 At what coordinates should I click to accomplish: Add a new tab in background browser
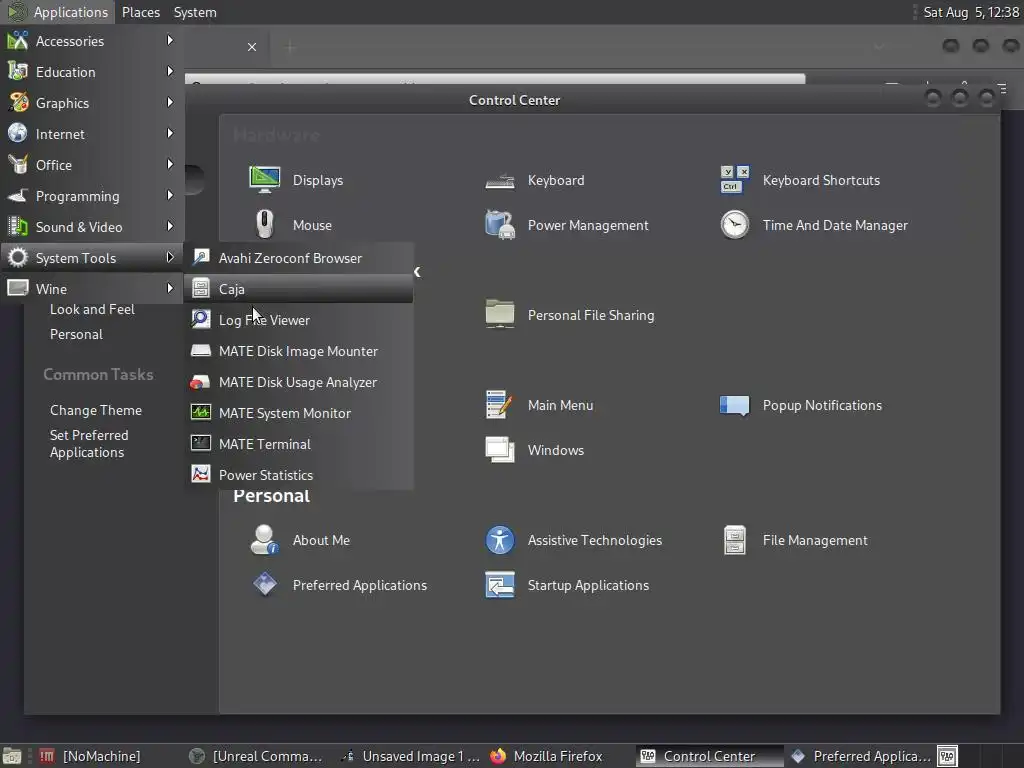click(x=290, y=47)
